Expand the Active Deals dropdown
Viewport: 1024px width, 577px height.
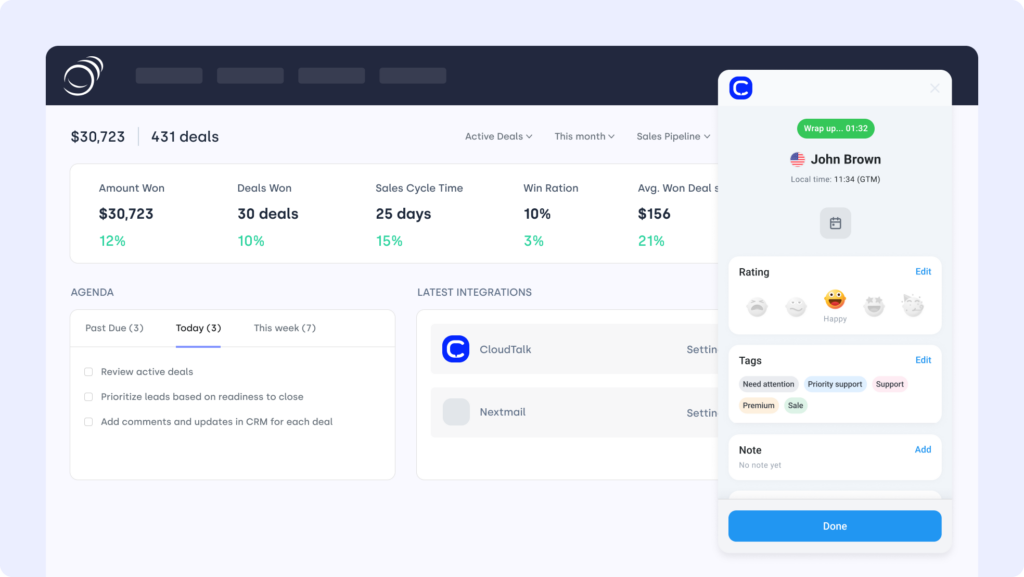498,136
